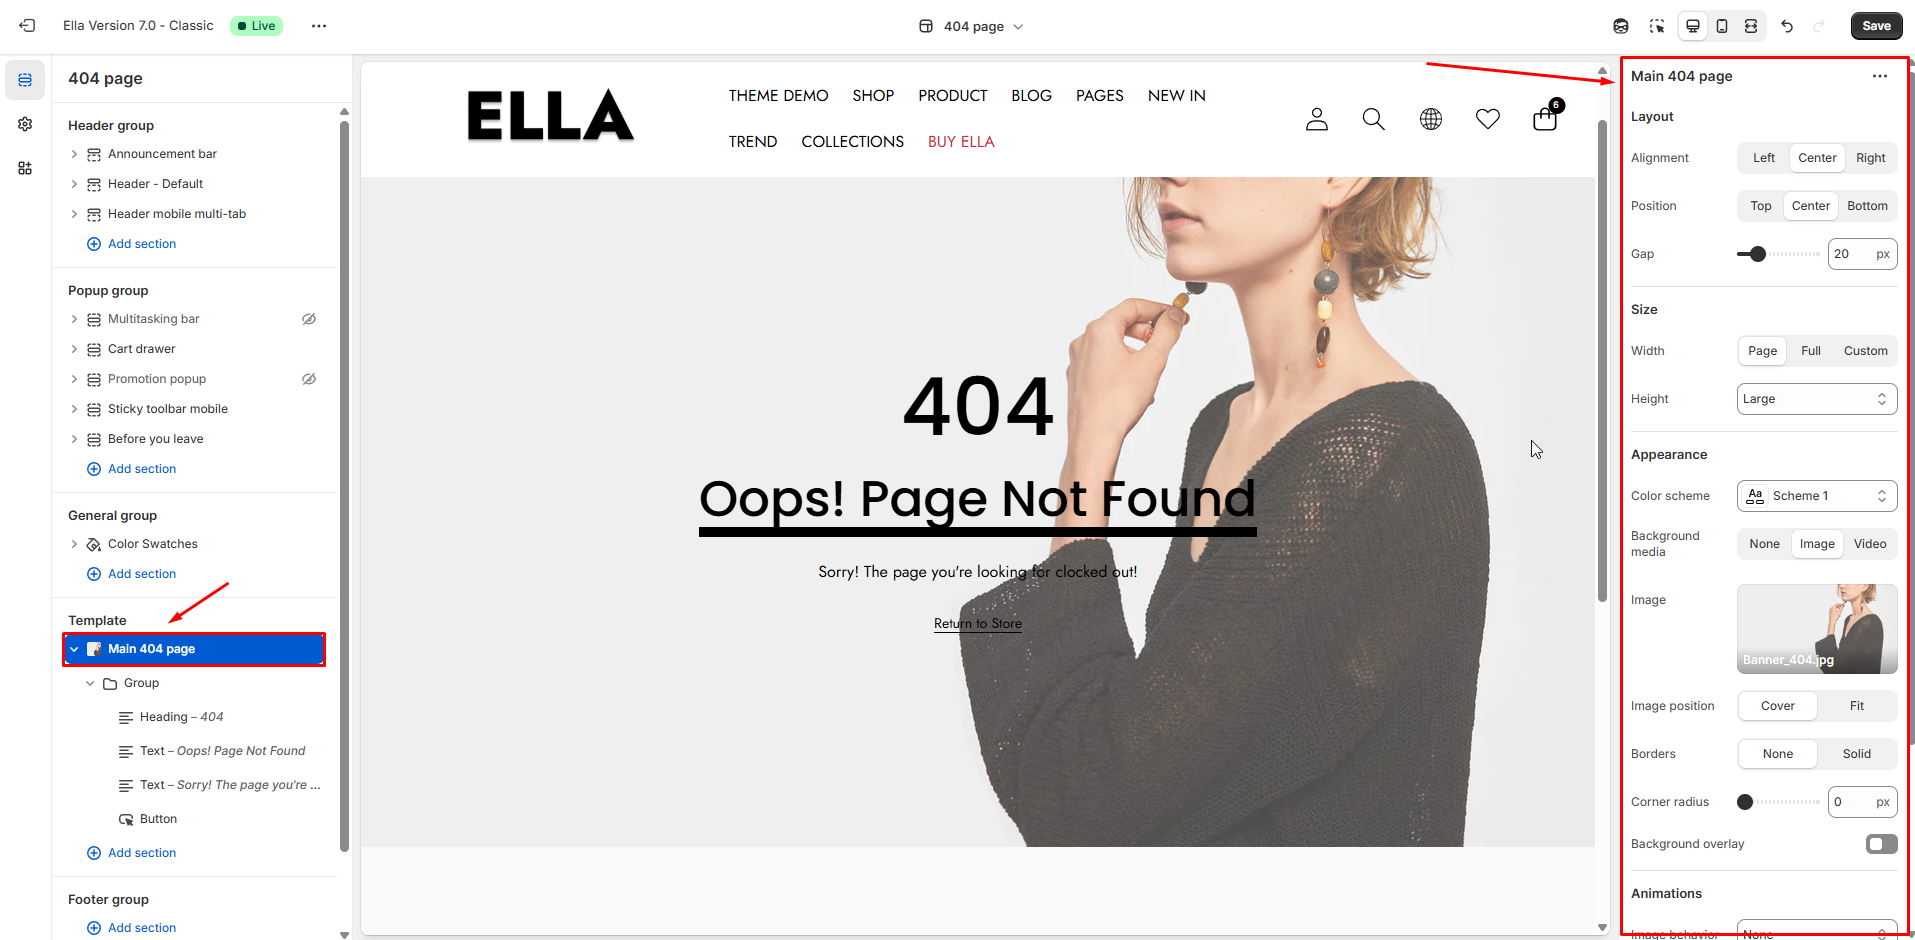The image size is (1915, 940).
Task: Show the hidden Multitasking bar section
Action: tap(309, 319)
